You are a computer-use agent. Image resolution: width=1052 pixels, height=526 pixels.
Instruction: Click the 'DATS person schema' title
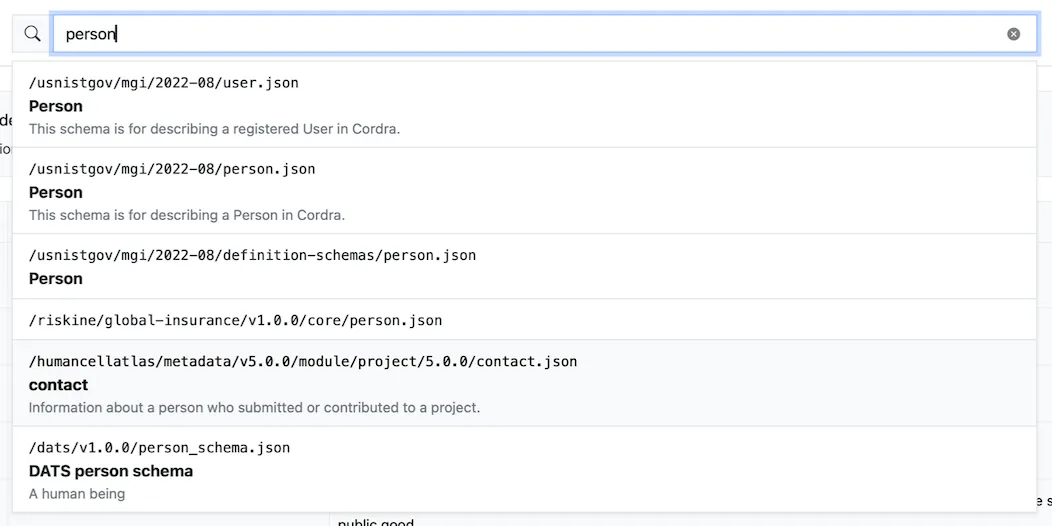111,471
